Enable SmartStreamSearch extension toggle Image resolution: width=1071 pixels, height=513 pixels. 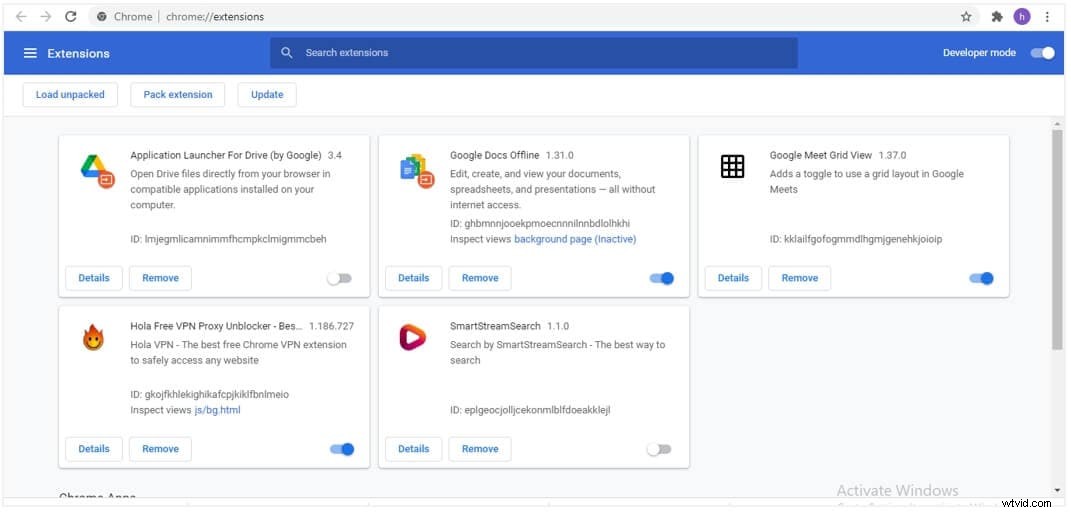(x=658, y=449)
